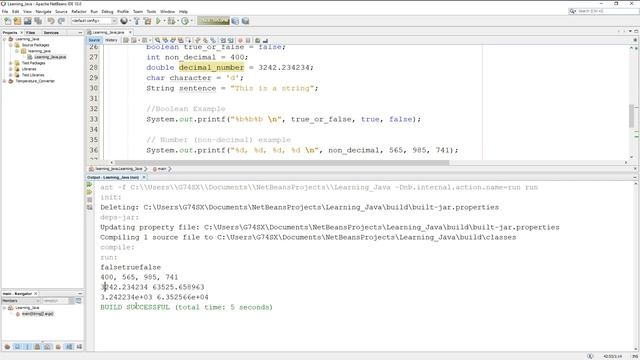The image size is (640, 360).
Task: Click the New File toolbar icon
Action: [7, 21]
